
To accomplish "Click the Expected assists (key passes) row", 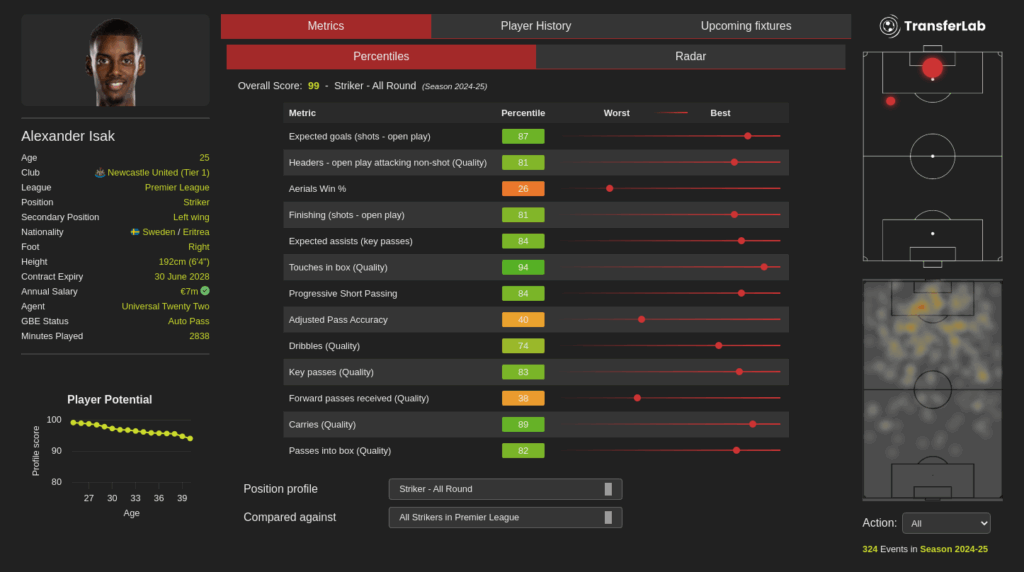I will pyautogui.click(x=536, y=241).
